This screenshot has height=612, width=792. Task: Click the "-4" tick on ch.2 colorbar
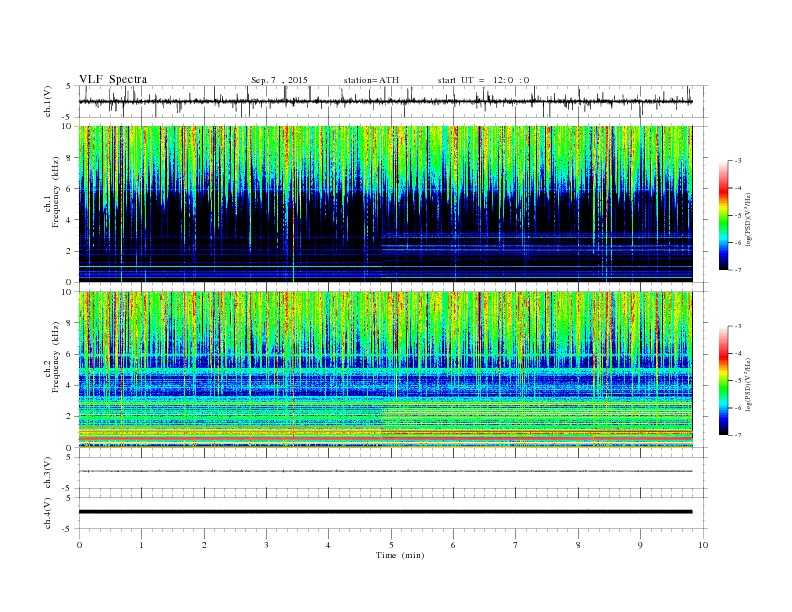tap(737, 353)
